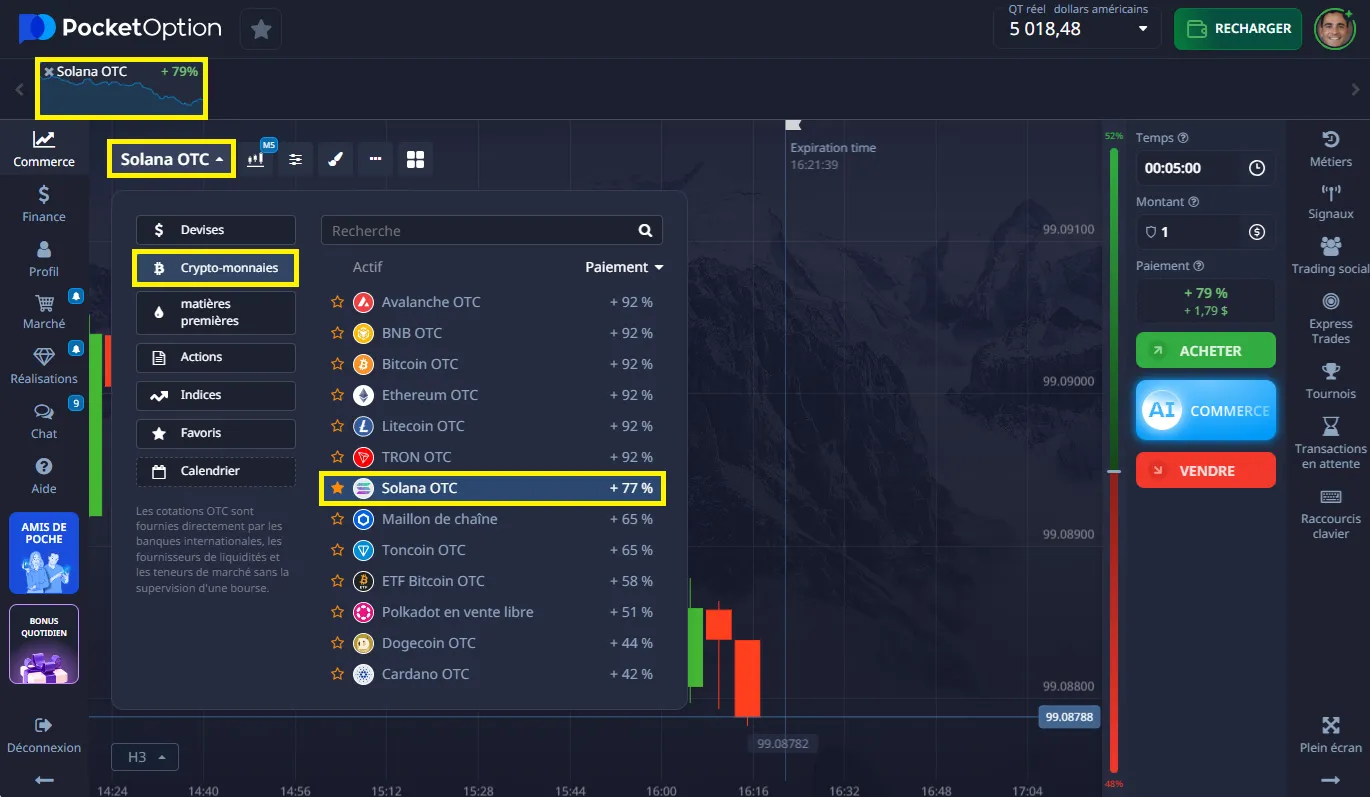The height and width of the screenshot is (797, 1370).
Task: Click the Pocket Option logo
Action: (x=120, y=28)
